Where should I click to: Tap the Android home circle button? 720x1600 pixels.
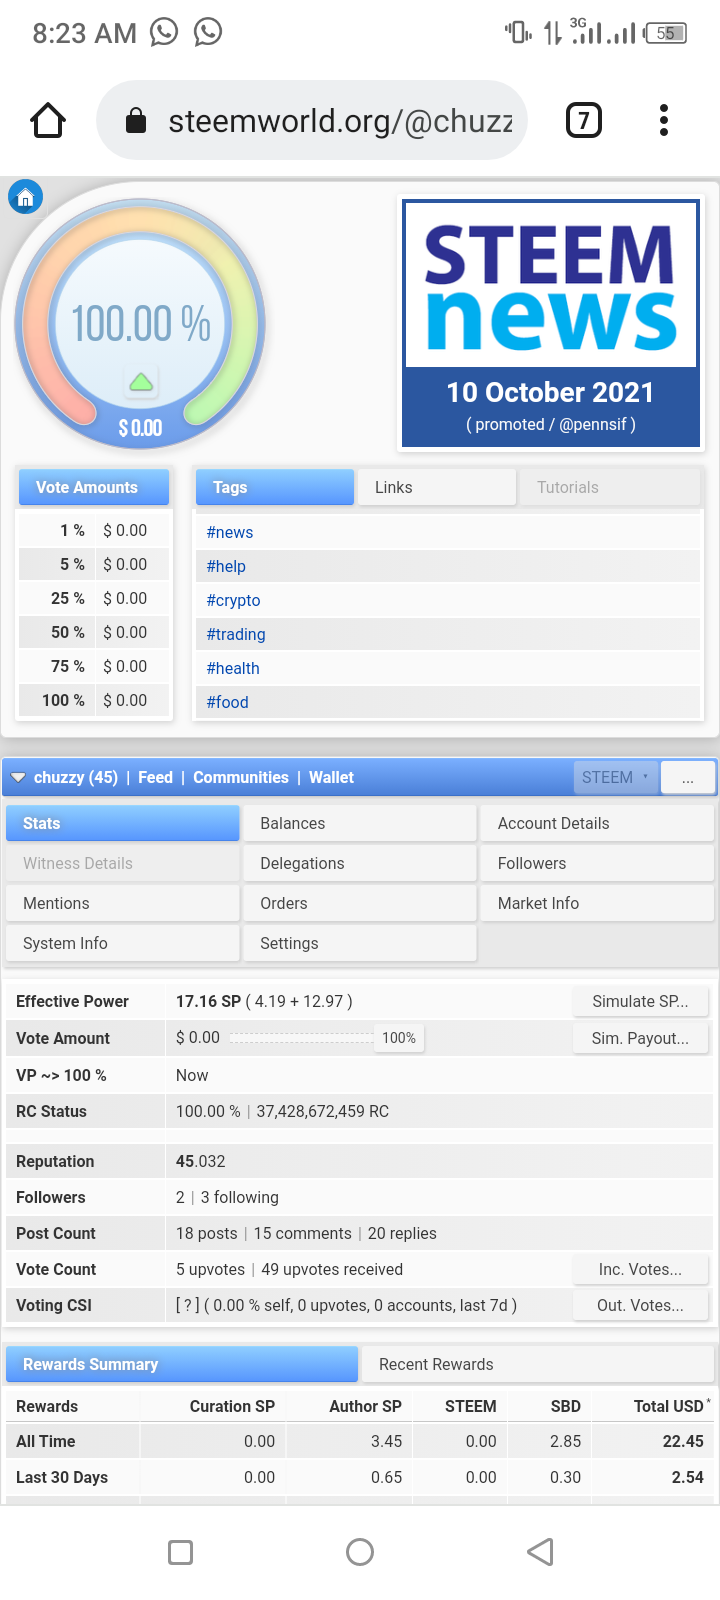tap(360, 1552)
